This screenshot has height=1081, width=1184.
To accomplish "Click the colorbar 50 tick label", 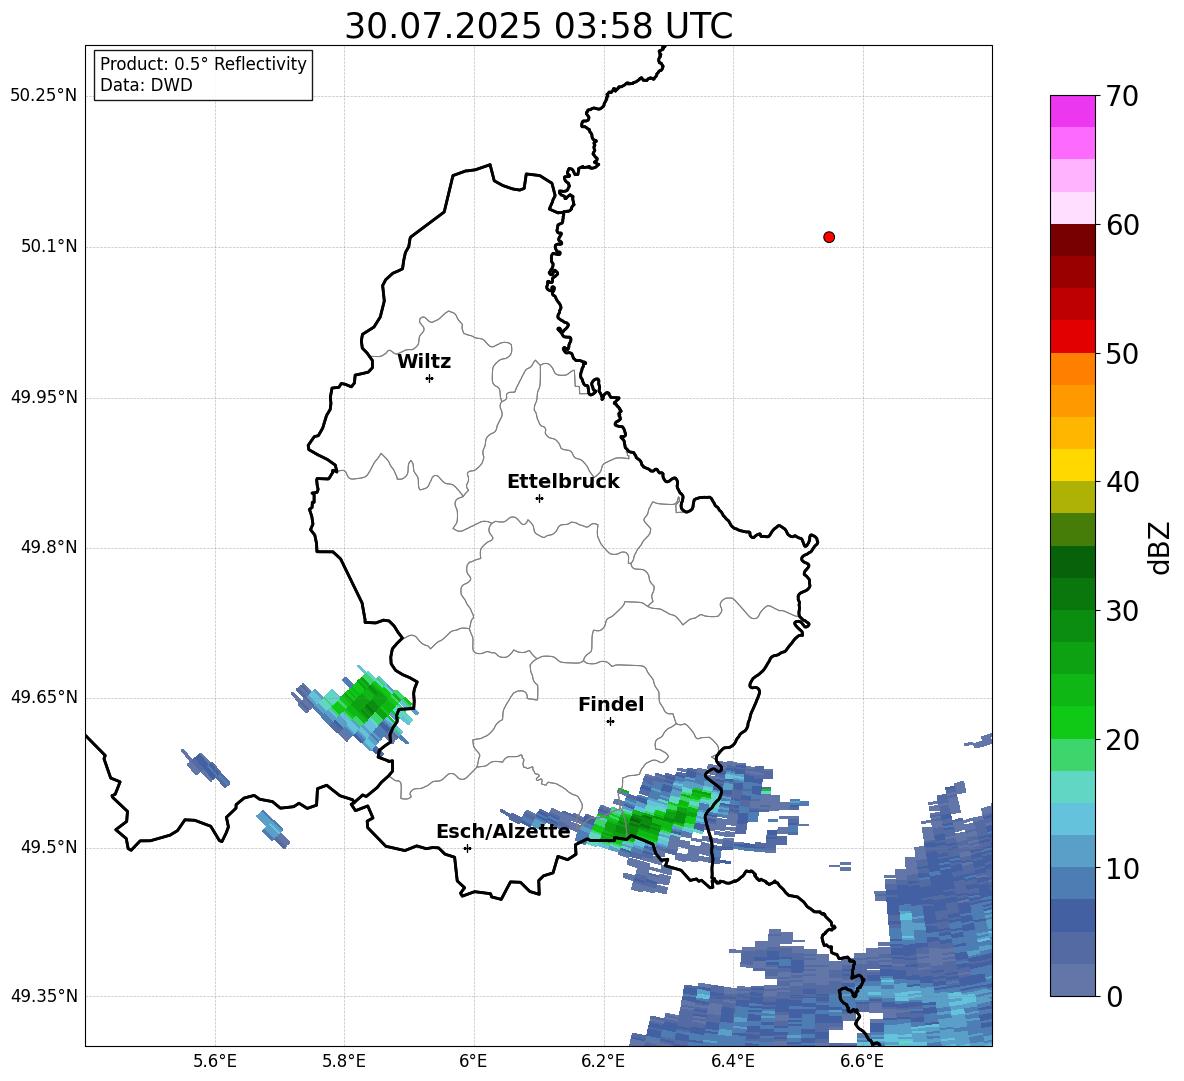I will point(1122,354).
